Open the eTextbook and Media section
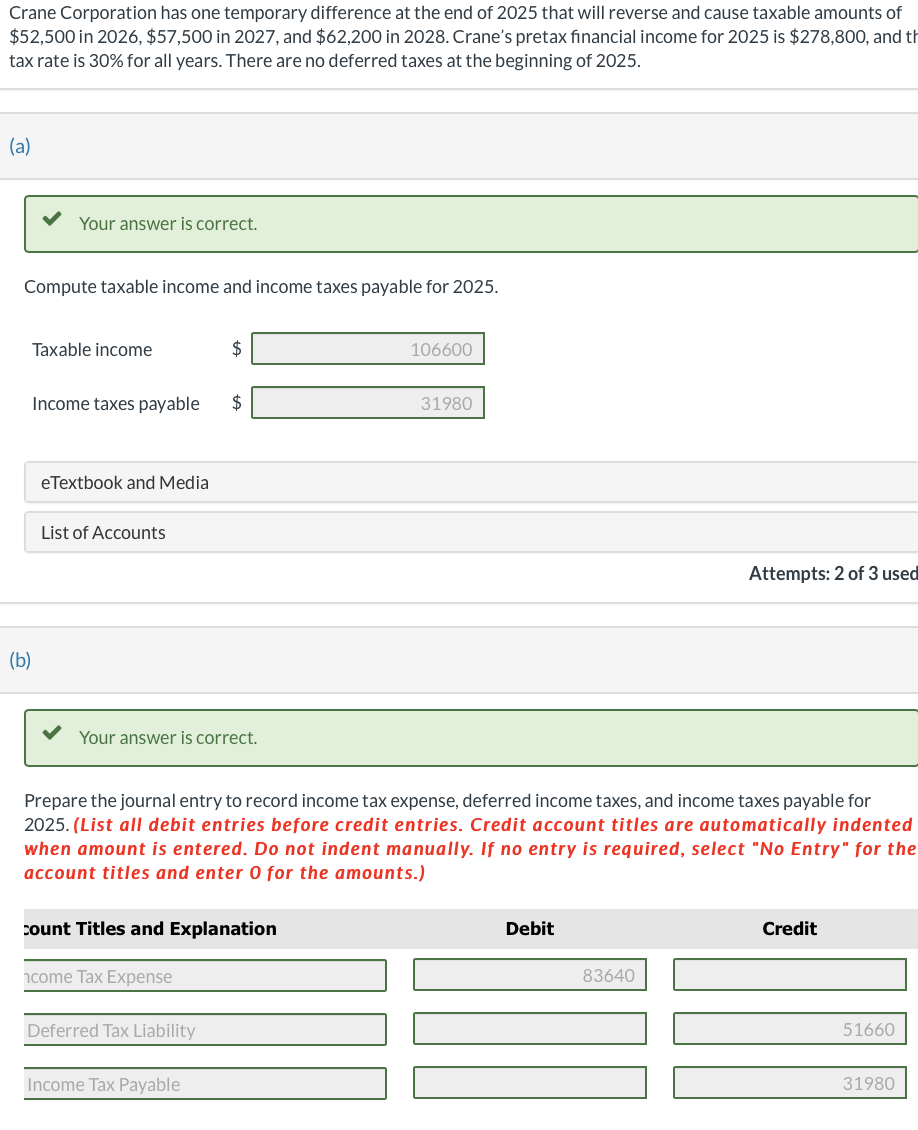Screen dimensions: 918x1130 click(471, 482)
